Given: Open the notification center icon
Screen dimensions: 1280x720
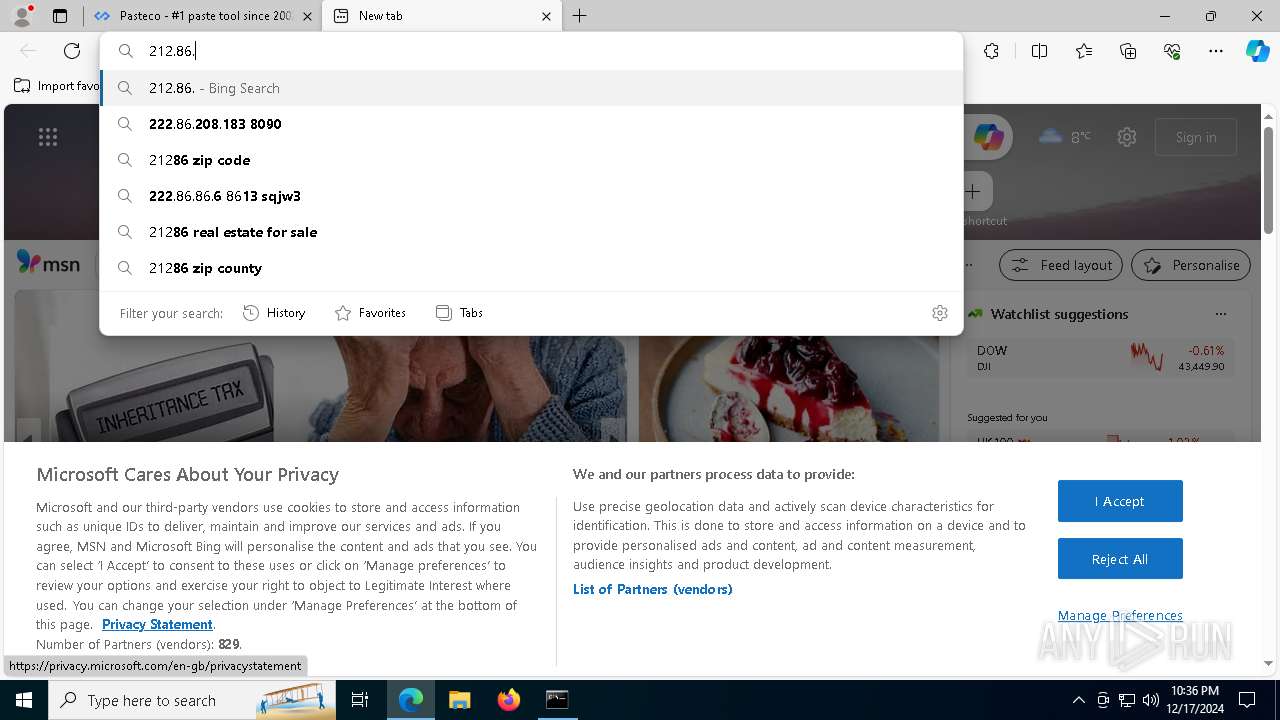Looking at the screenshot, I should 1247,700.
